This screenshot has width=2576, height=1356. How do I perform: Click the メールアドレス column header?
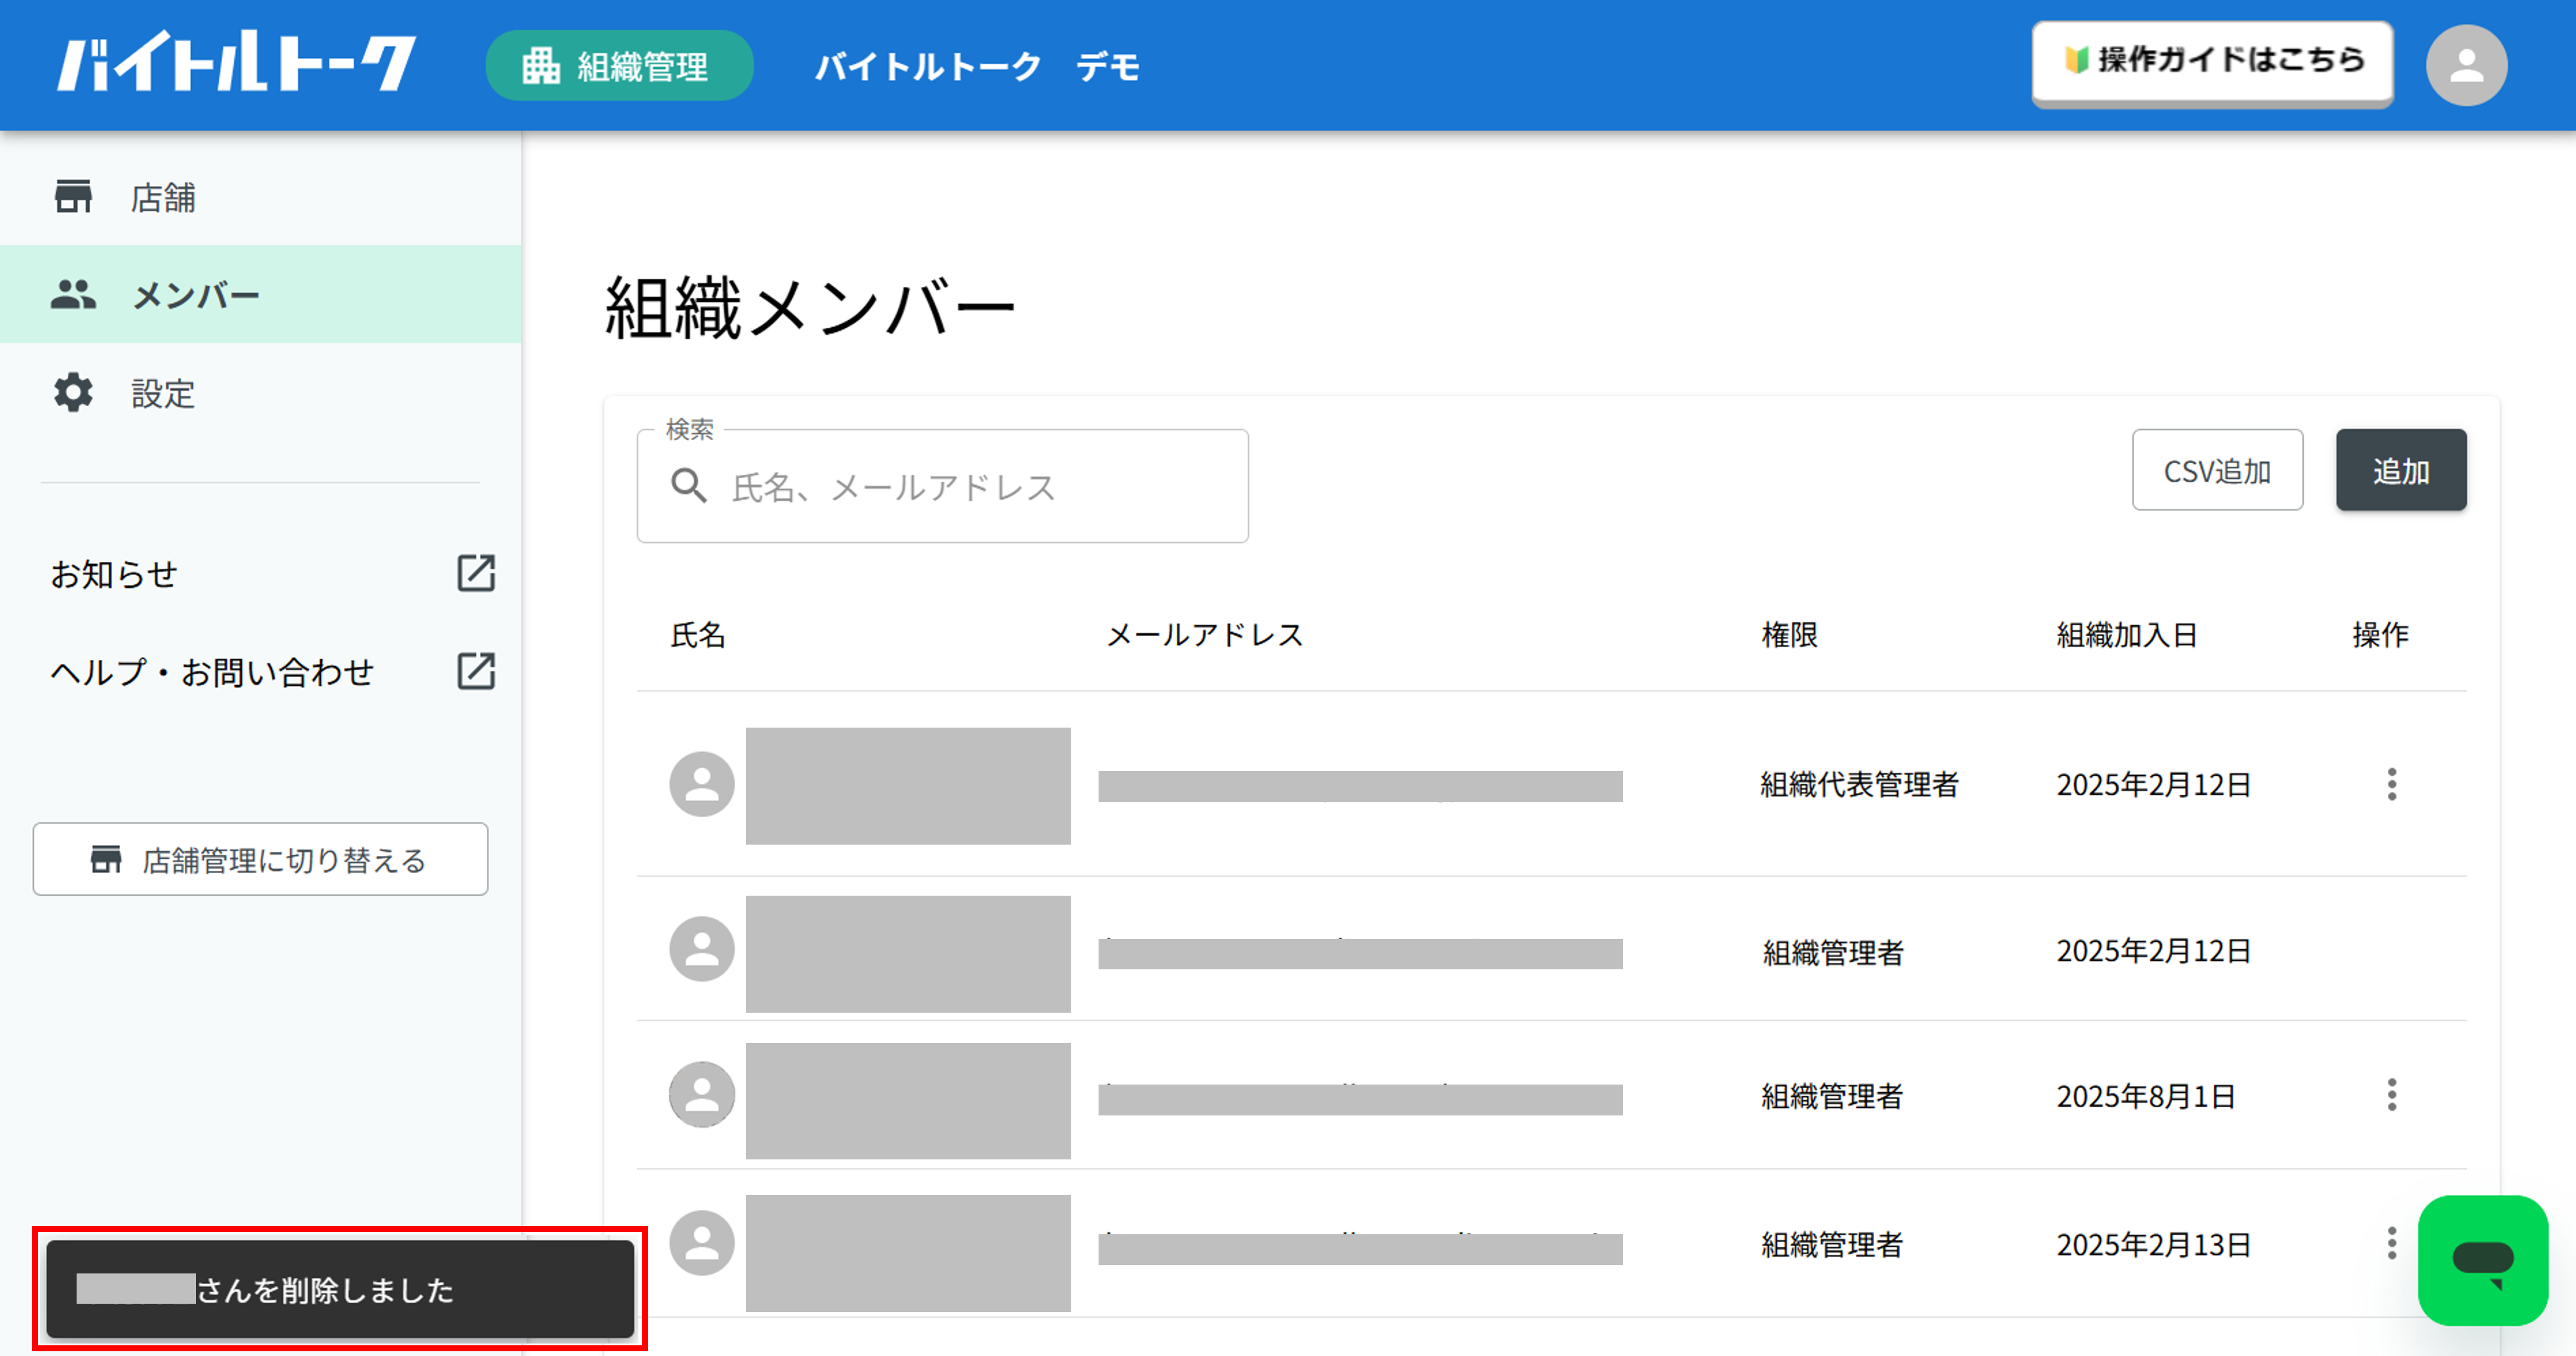pos(1205,635)
